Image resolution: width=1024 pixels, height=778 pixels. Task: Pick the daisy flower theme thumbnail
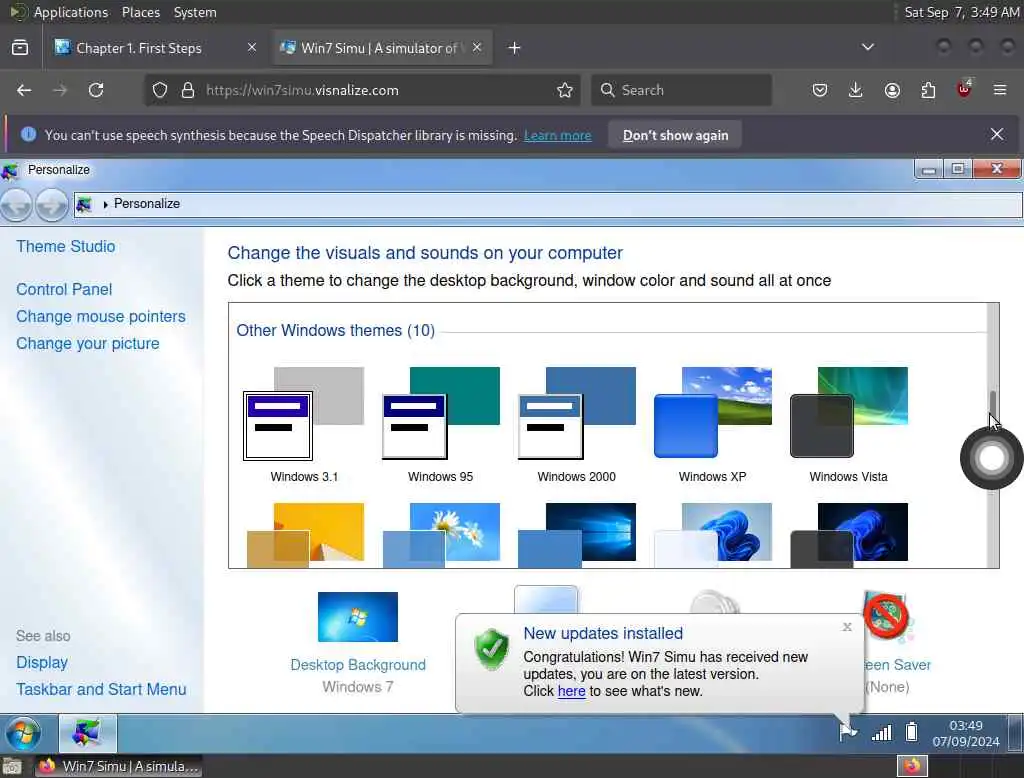[x=441, y=534]
